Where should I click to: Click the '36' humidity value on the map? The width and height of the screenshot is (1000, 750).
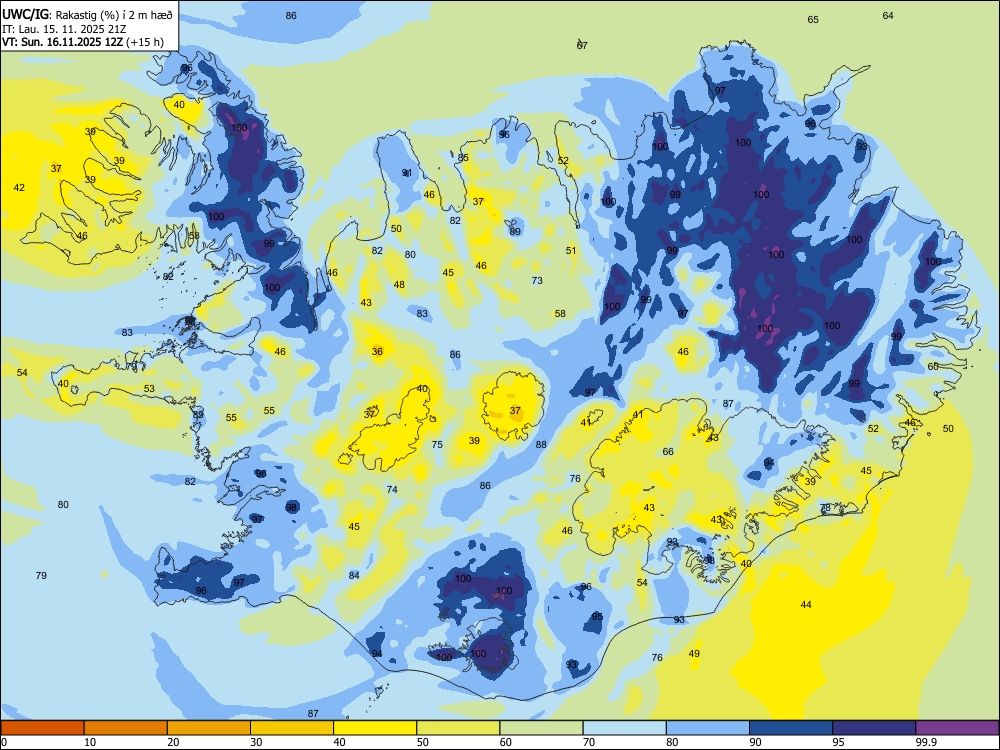[377, 351]
